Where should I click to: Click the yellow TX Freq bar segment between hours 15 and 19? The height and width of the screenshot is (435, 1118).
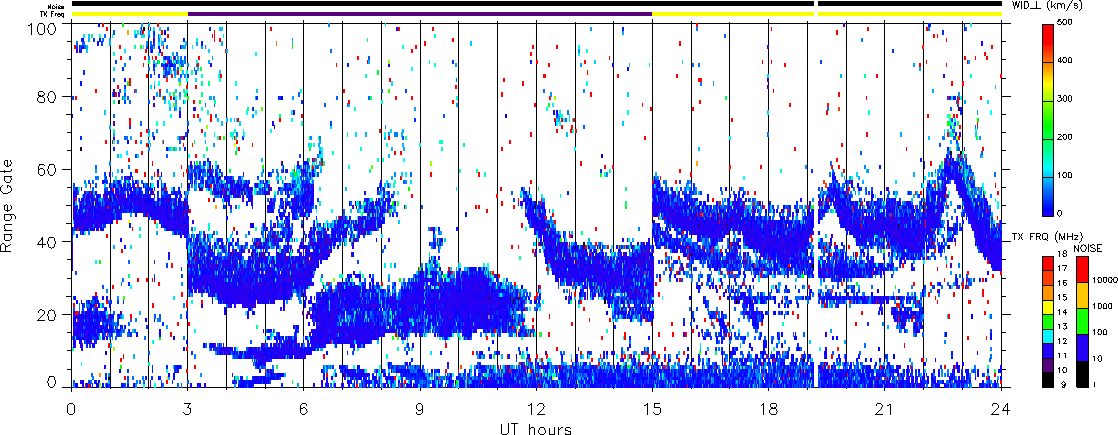tap(733, 14)
